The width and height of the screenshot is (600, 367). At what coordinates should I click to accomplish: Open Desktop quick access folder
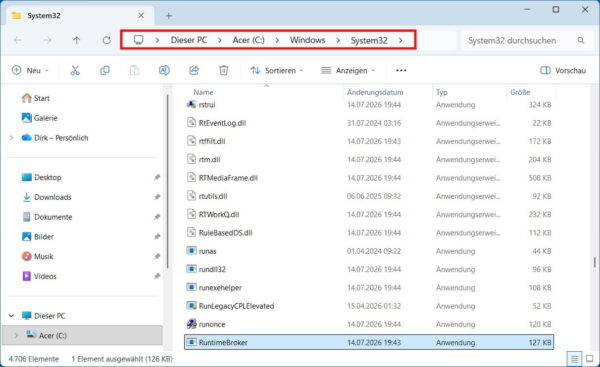click(41, 177)
